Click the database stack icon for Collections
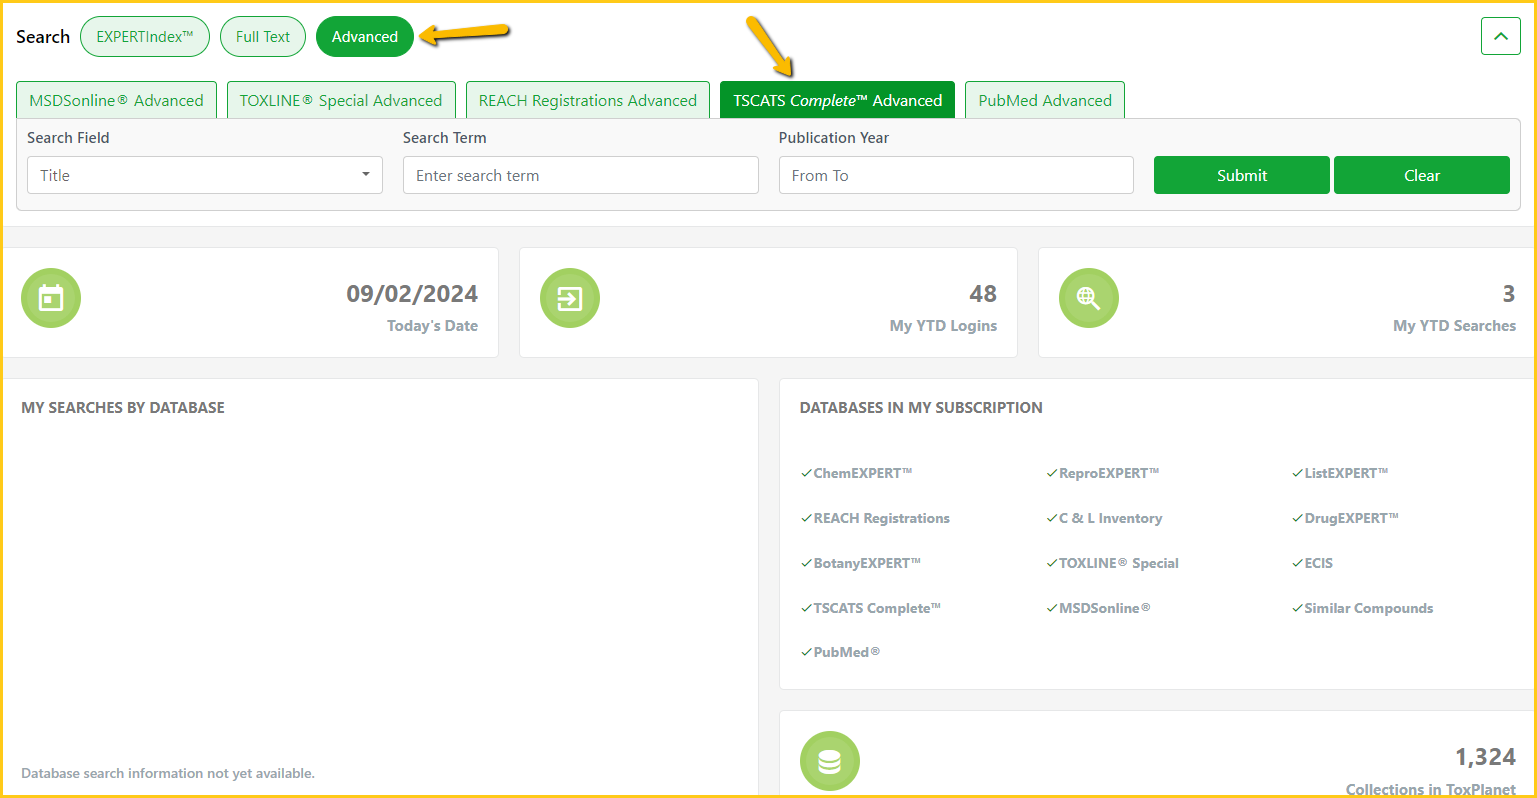The height and width of the screenshot is (798, 1537). (x=829, y=761)
